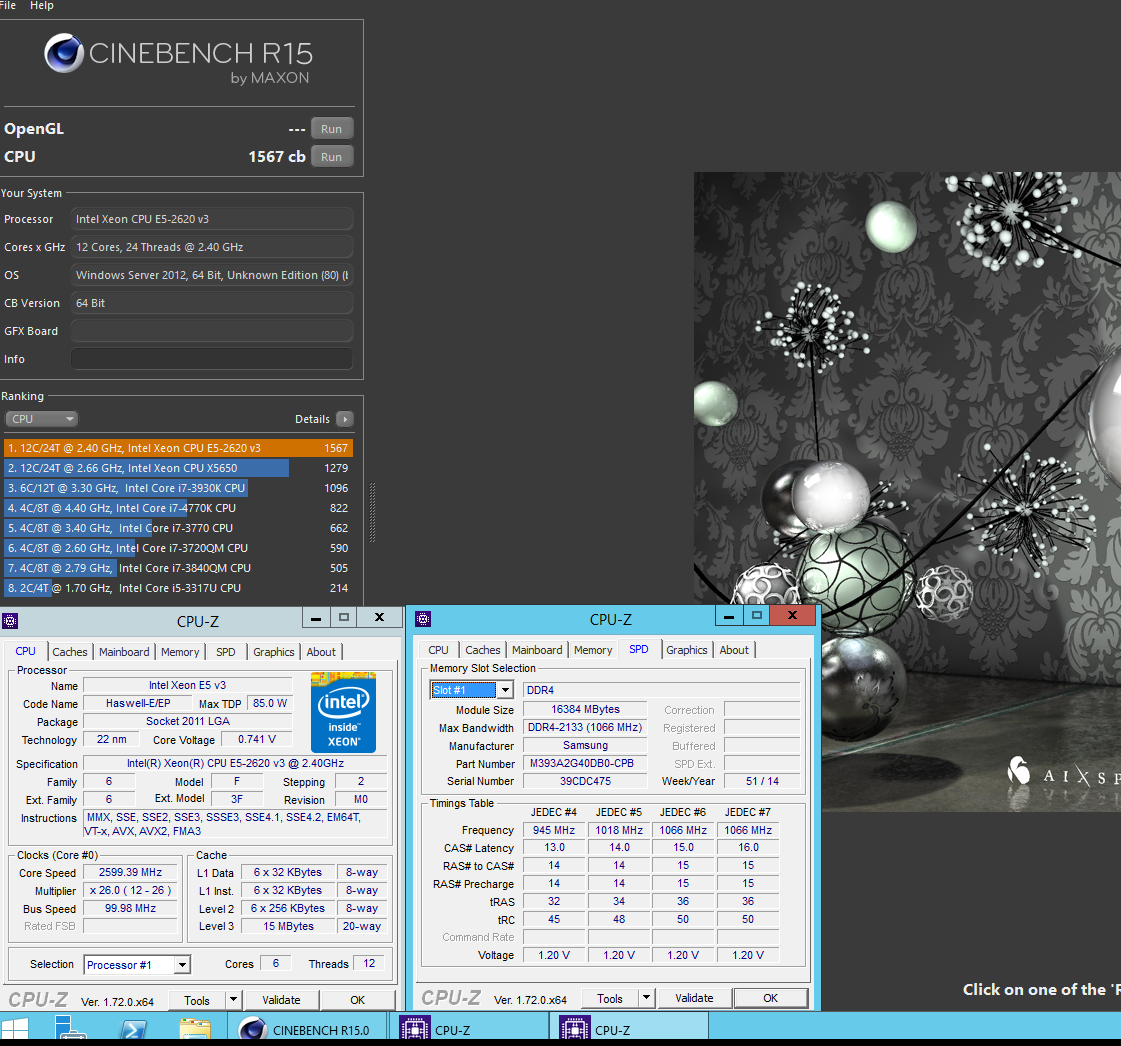Viewport: 1121px width, 1046px height.
Task: Switch to About tab in left CPU-Z
Action: coord(321,652)
